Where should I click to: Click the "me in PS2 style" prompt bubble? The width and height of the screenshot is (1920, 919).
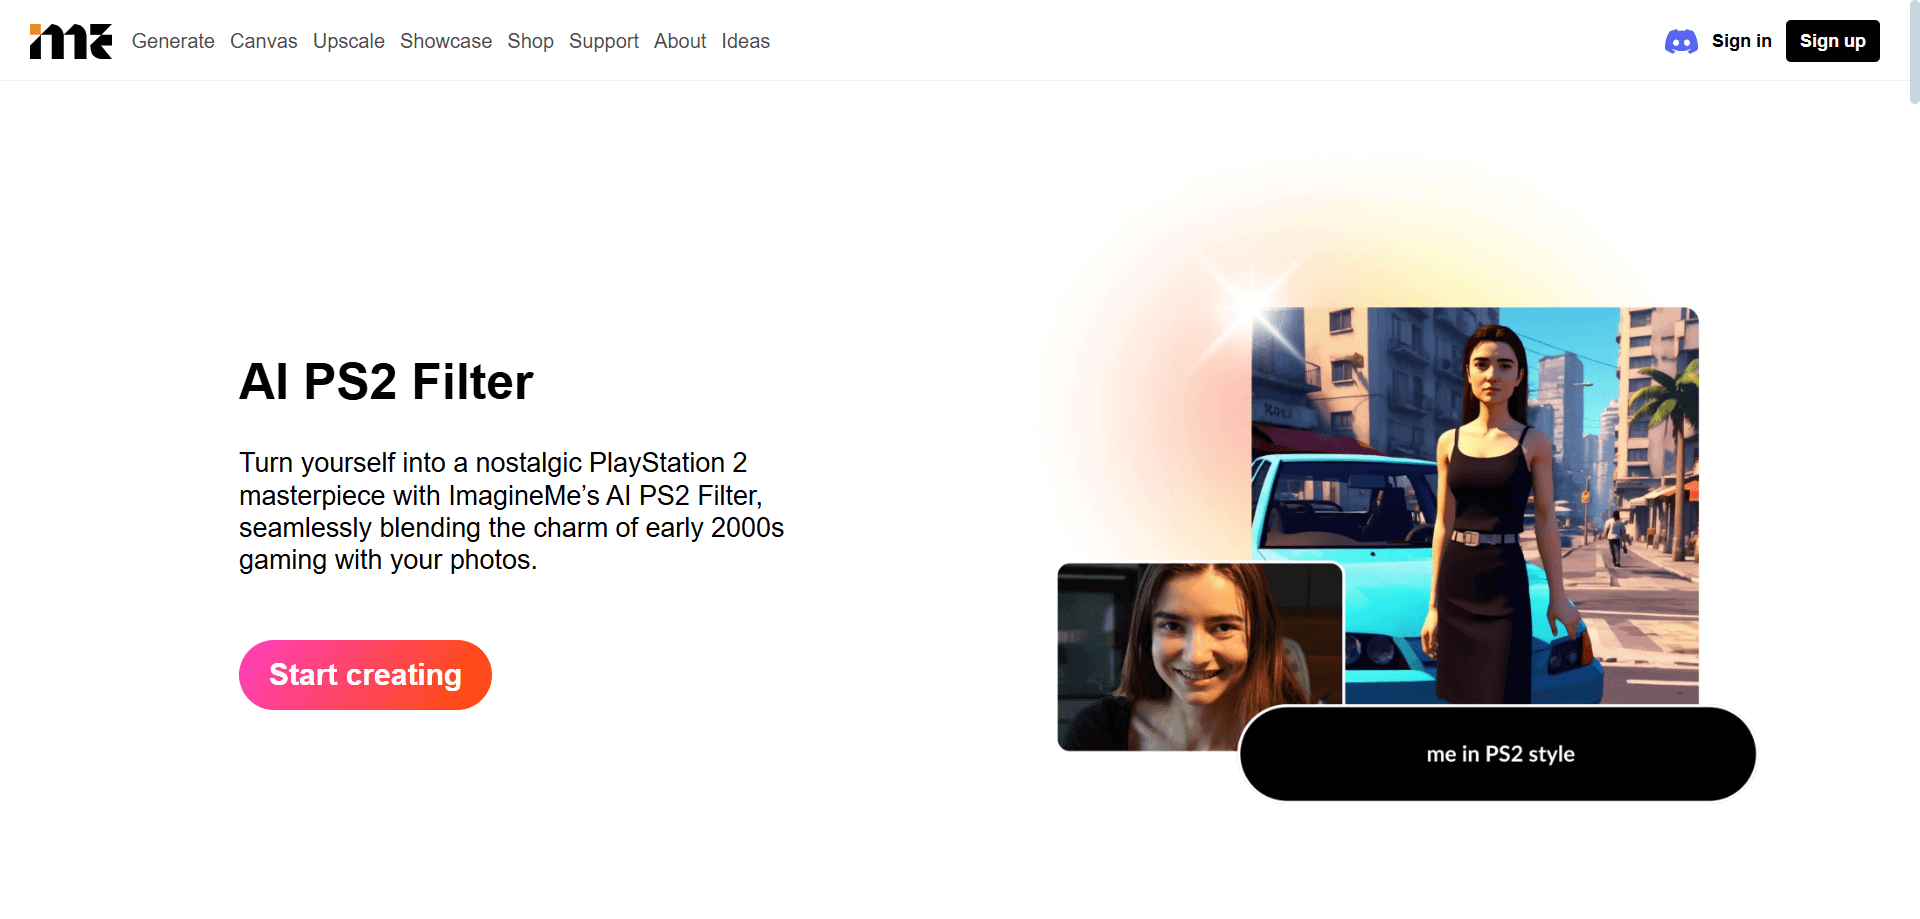[x=1498, y=754]
